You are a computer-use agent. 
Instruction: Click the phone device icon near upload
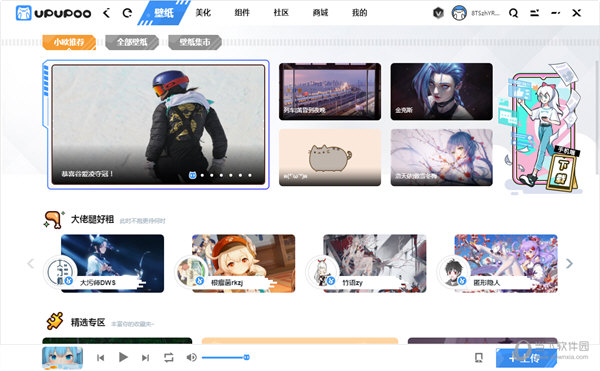pos(479,358)
